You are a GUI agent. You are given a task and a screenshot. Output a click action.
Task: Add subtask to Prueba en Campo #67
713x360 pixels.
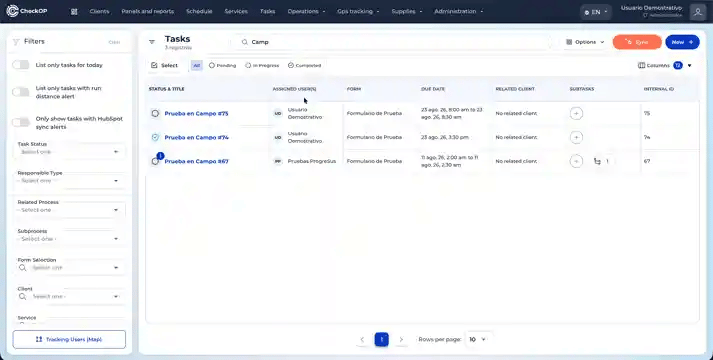click(576, 161)
